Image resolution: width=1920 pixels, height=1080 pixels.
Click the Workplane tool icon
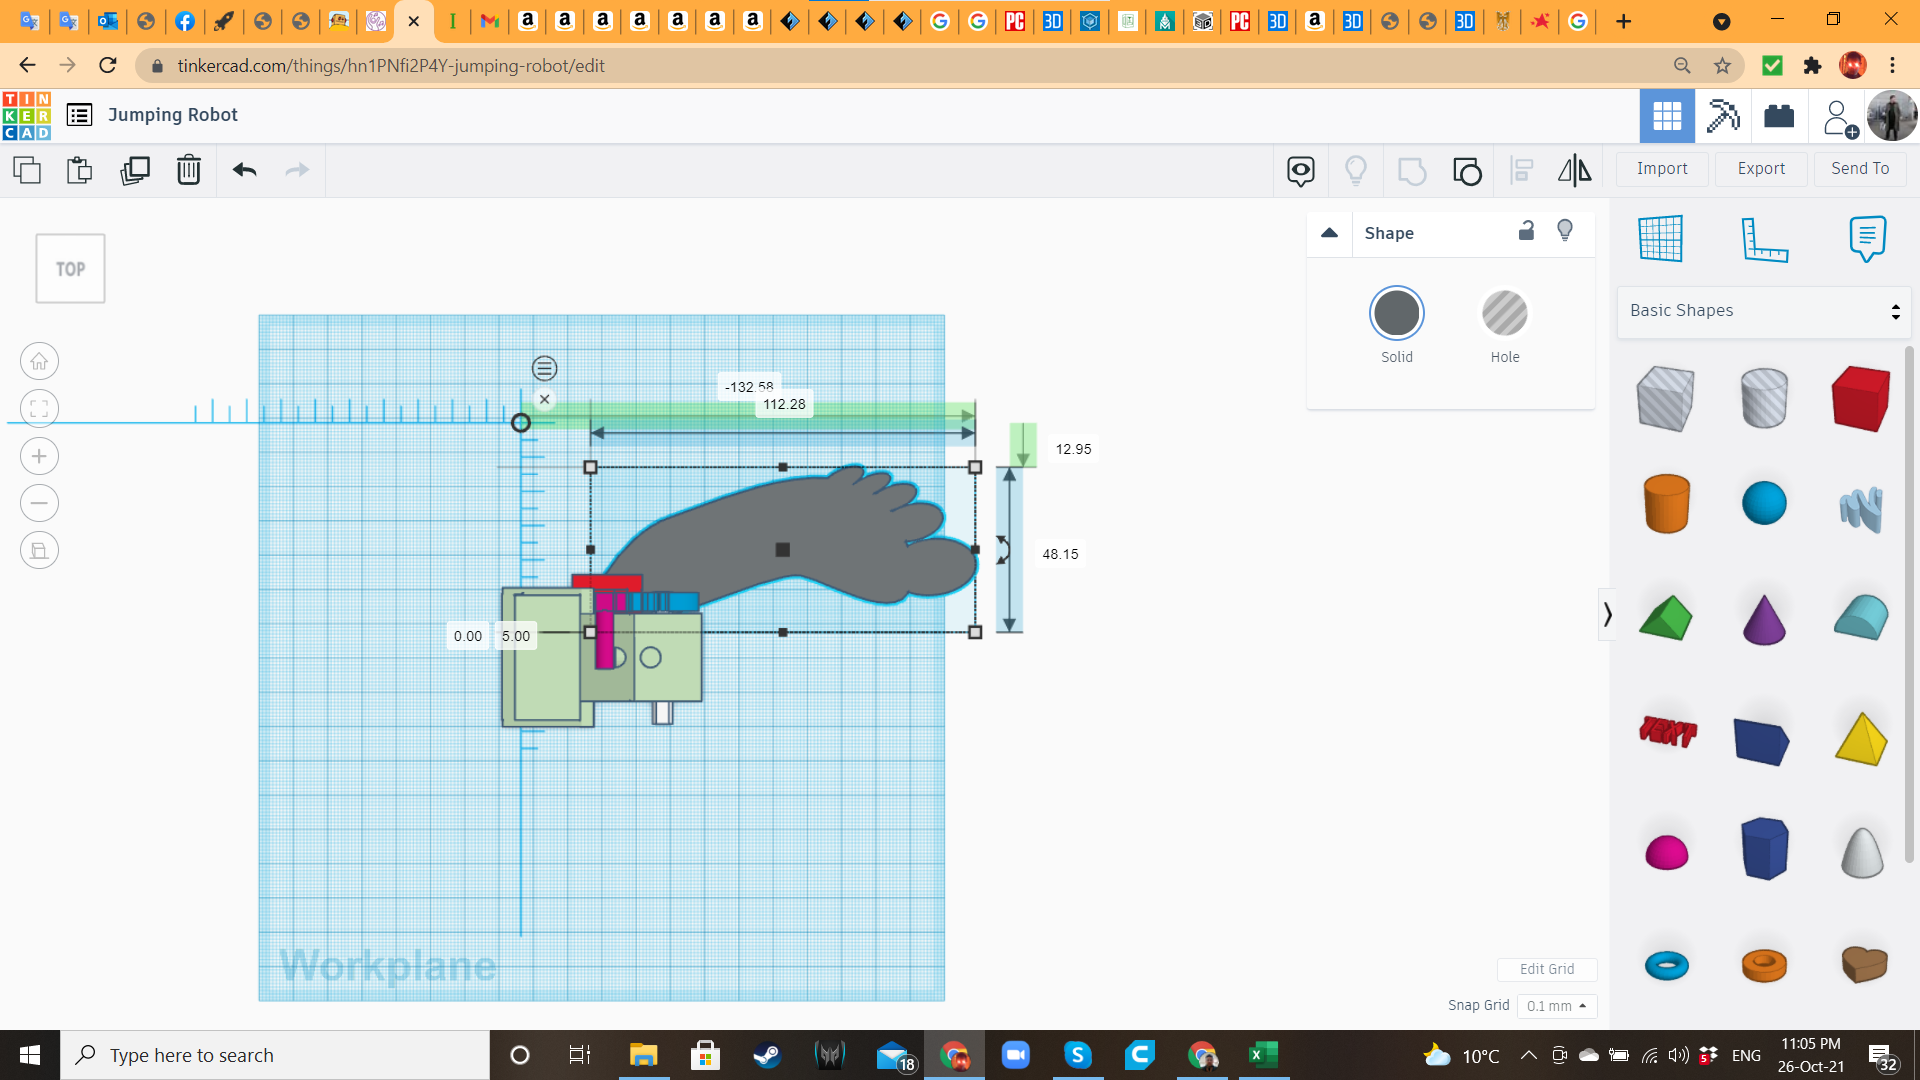1661,239
